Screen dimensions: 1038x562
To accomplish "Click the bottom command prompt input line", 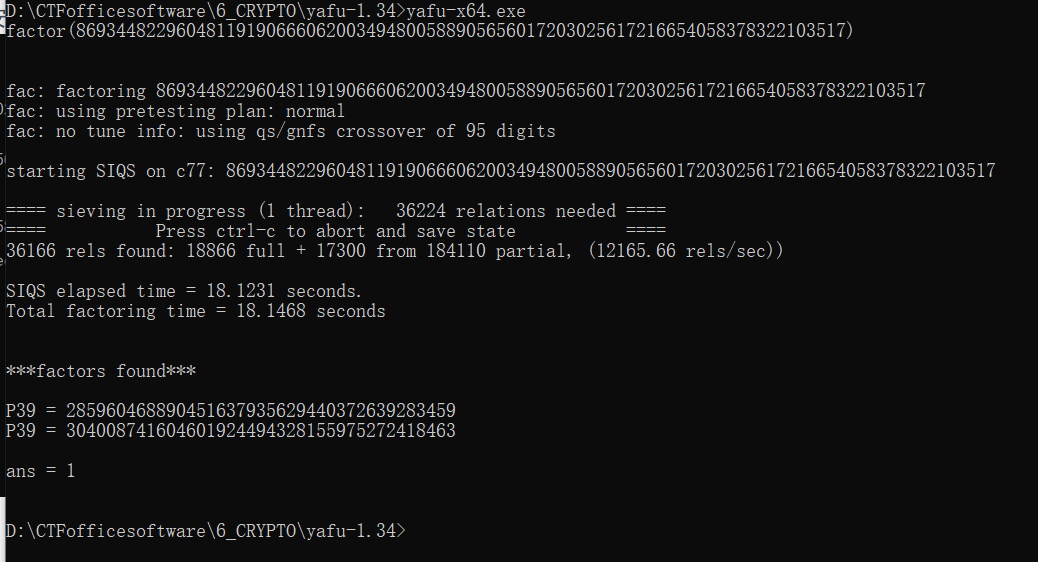I will tap(204, 531).
